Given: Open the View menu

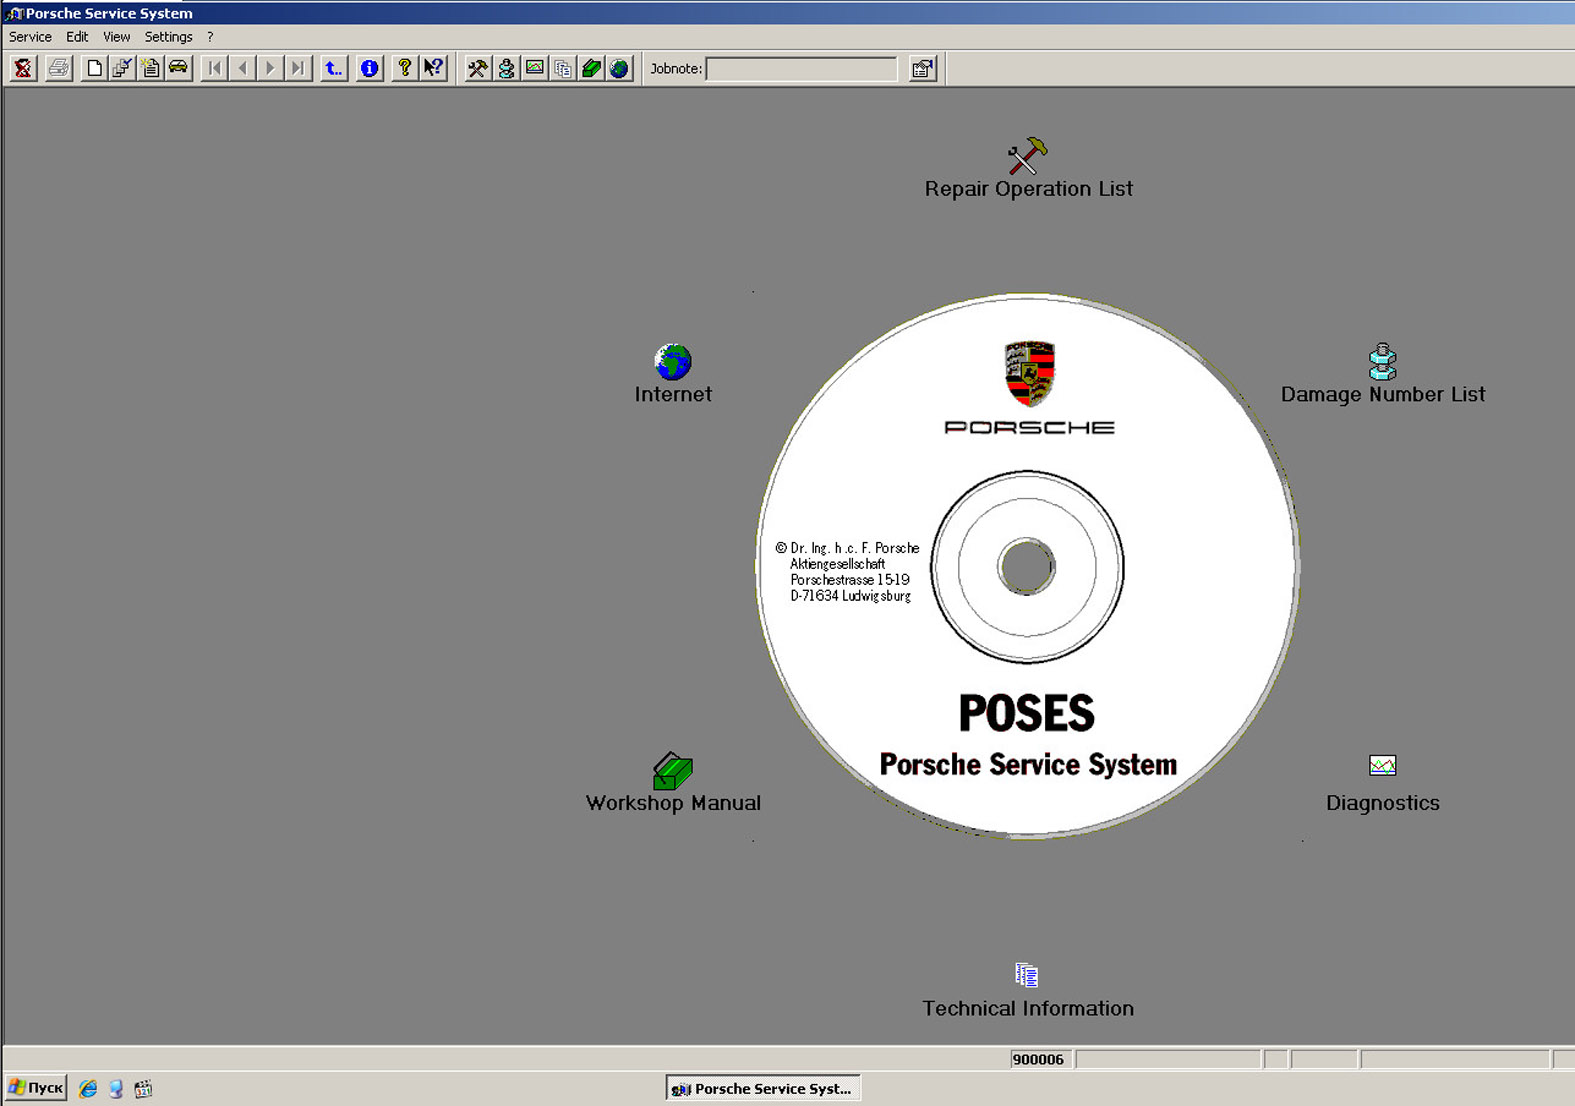Looking at the screenshot, I should tap(116, 37).
